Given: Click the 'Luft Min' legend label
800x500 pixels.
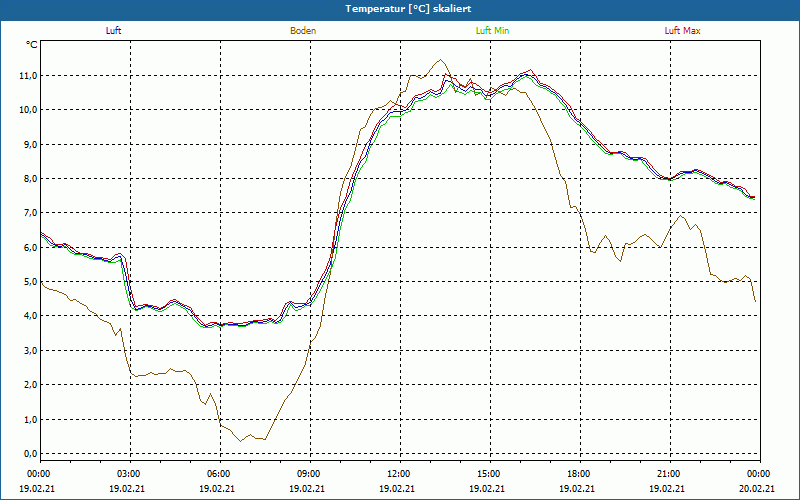Looking at the screenshot, I should point(492,31).
